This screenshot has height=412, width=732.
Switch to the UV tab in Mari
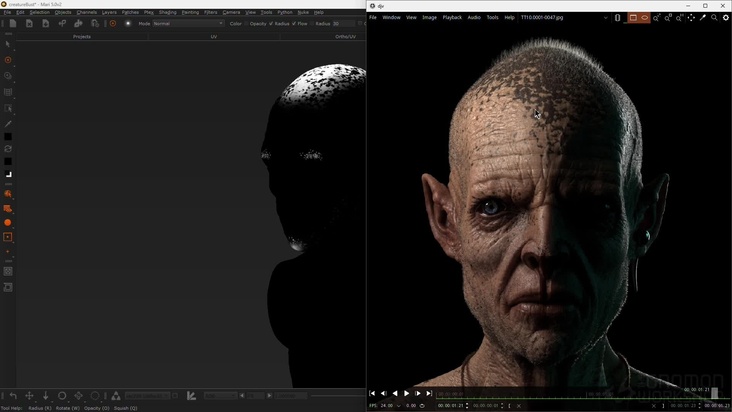pyautogui.click(x=214, y=36)
